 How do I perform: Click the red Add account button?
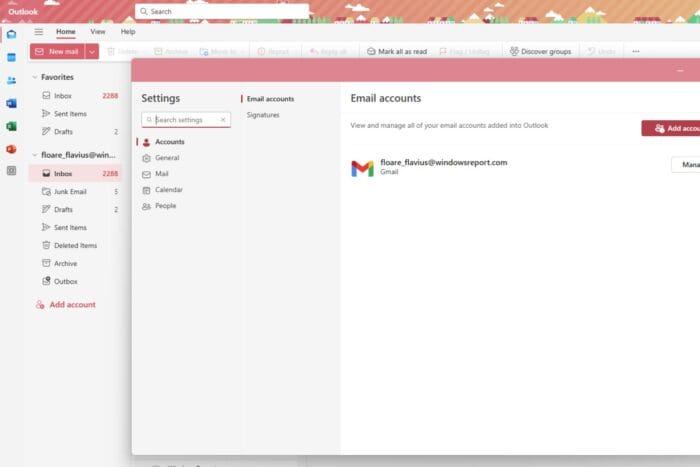[671, 128]
